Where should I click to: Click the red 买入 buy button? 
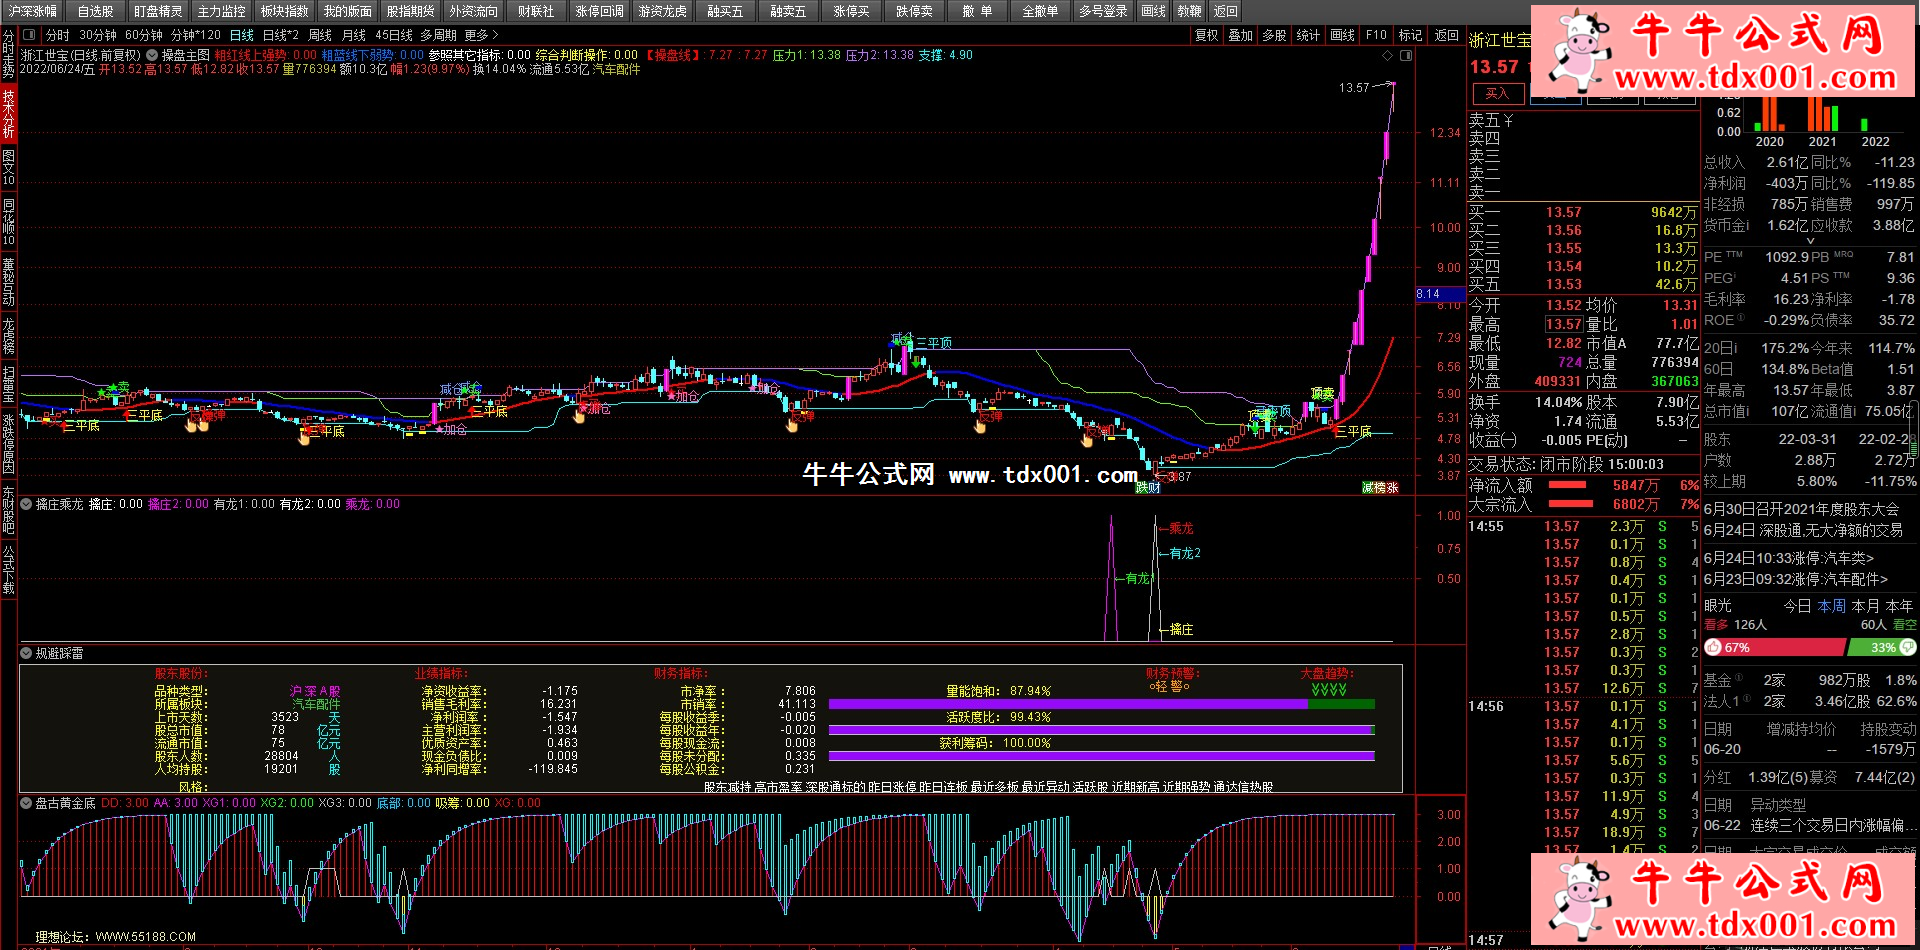click(x=1497, y=94)
